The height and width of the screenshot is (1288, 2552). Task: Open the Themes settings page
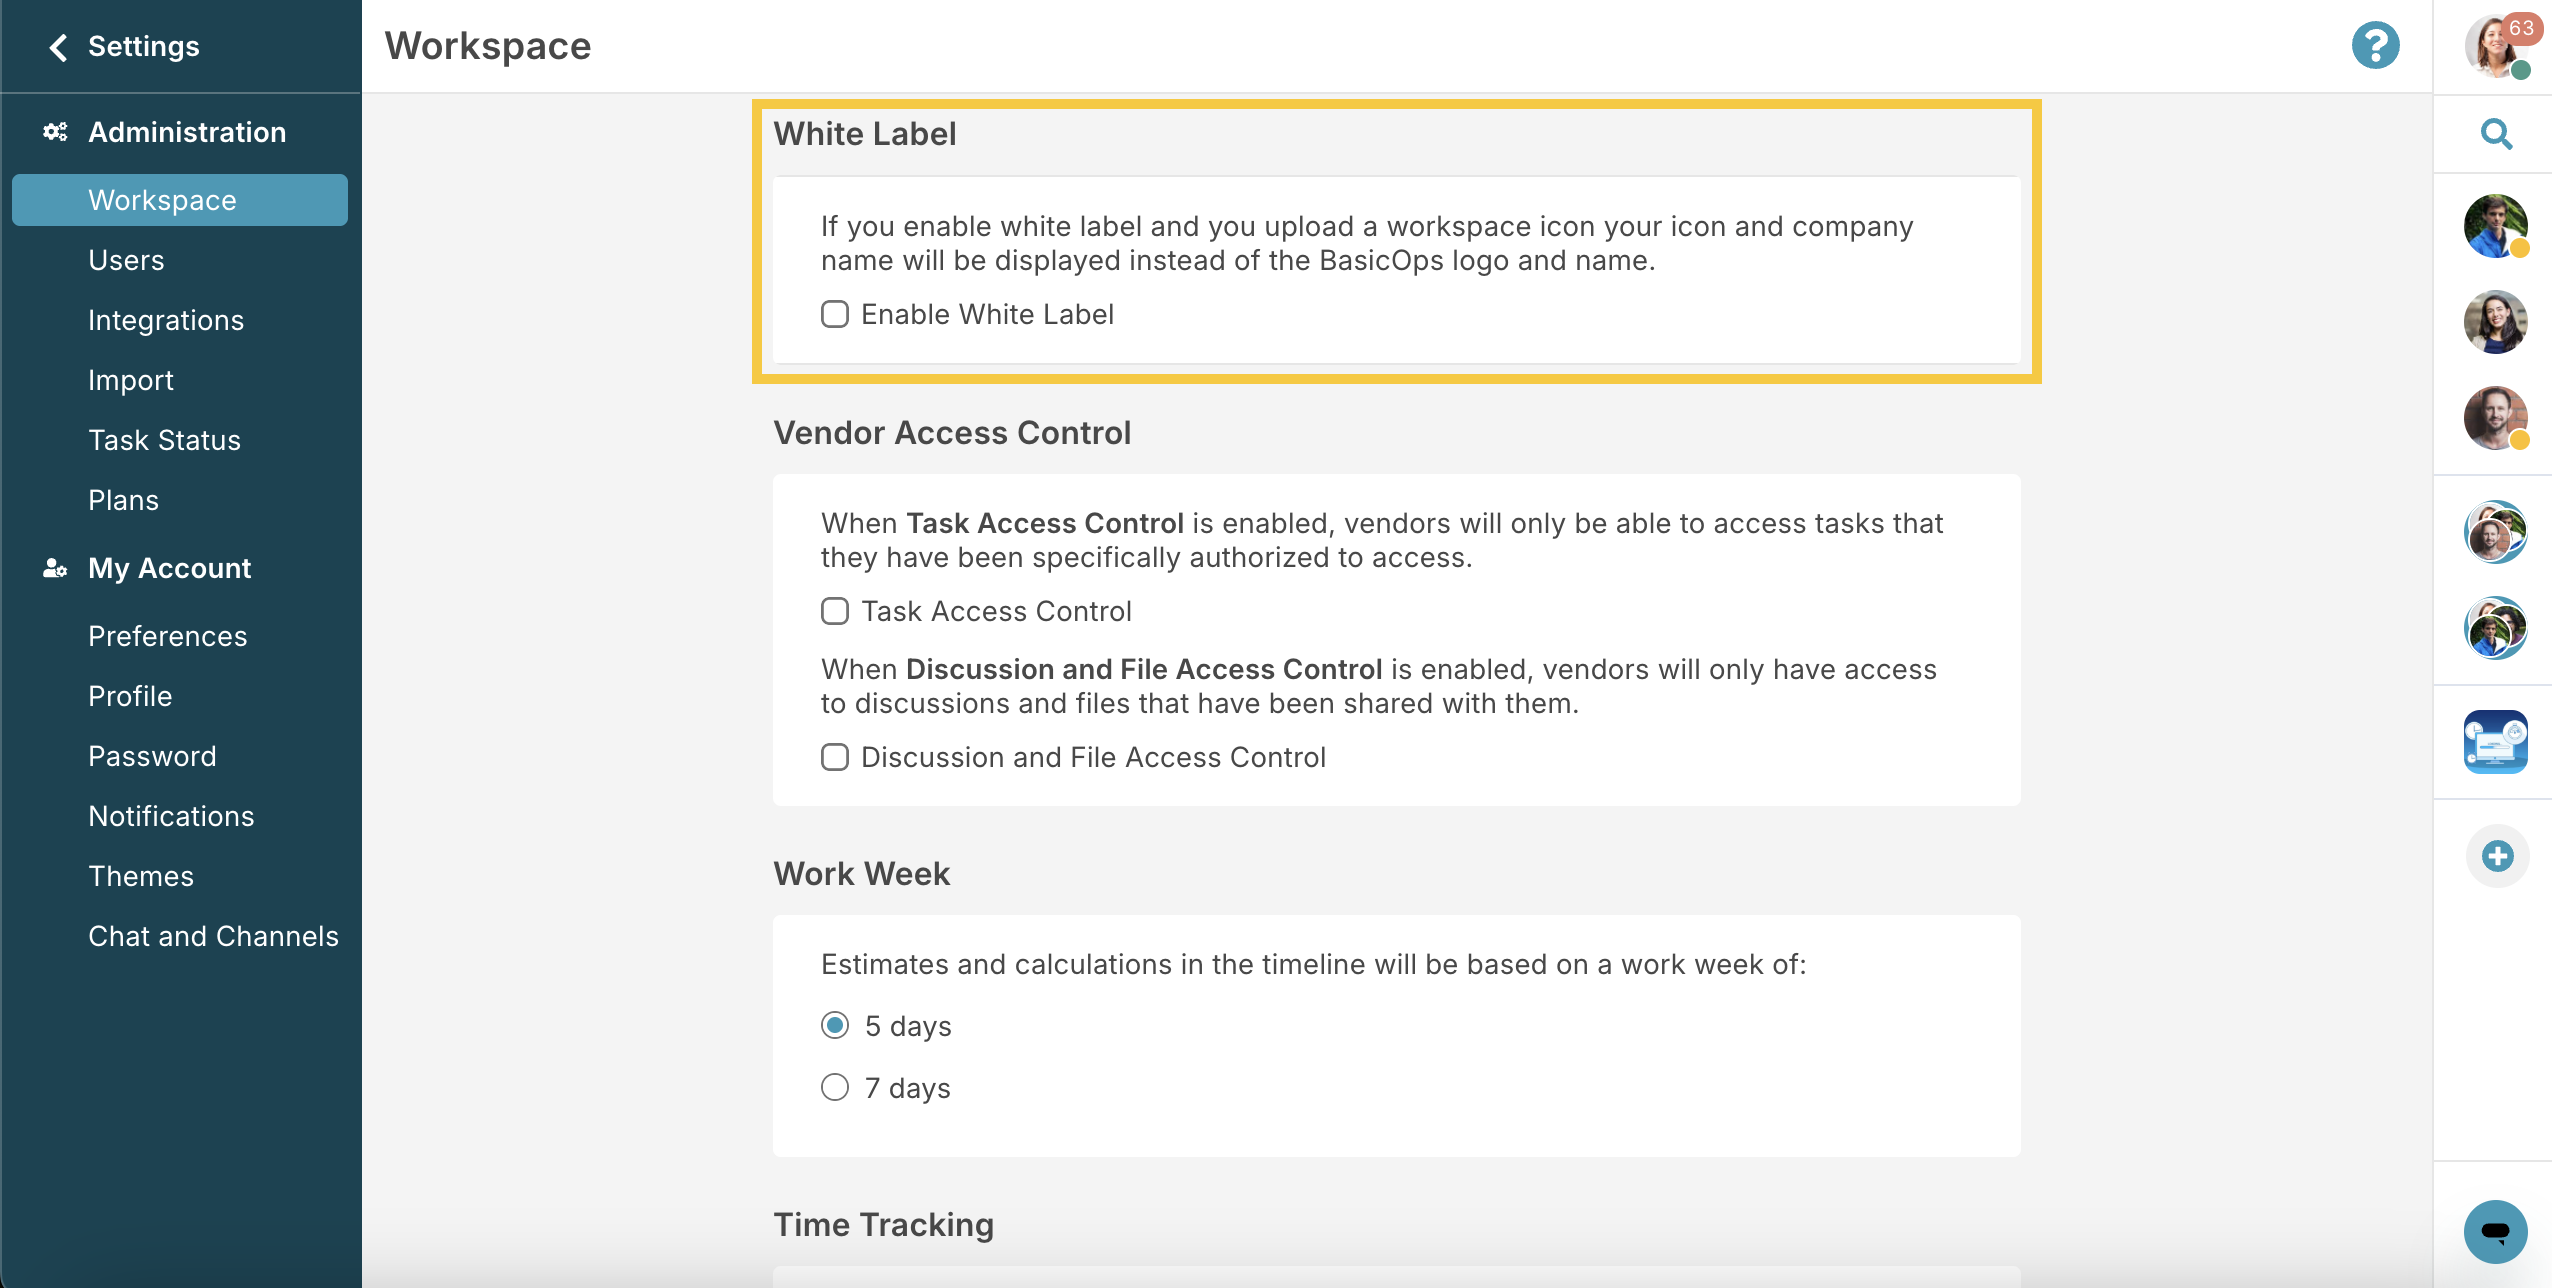[141, 876]
